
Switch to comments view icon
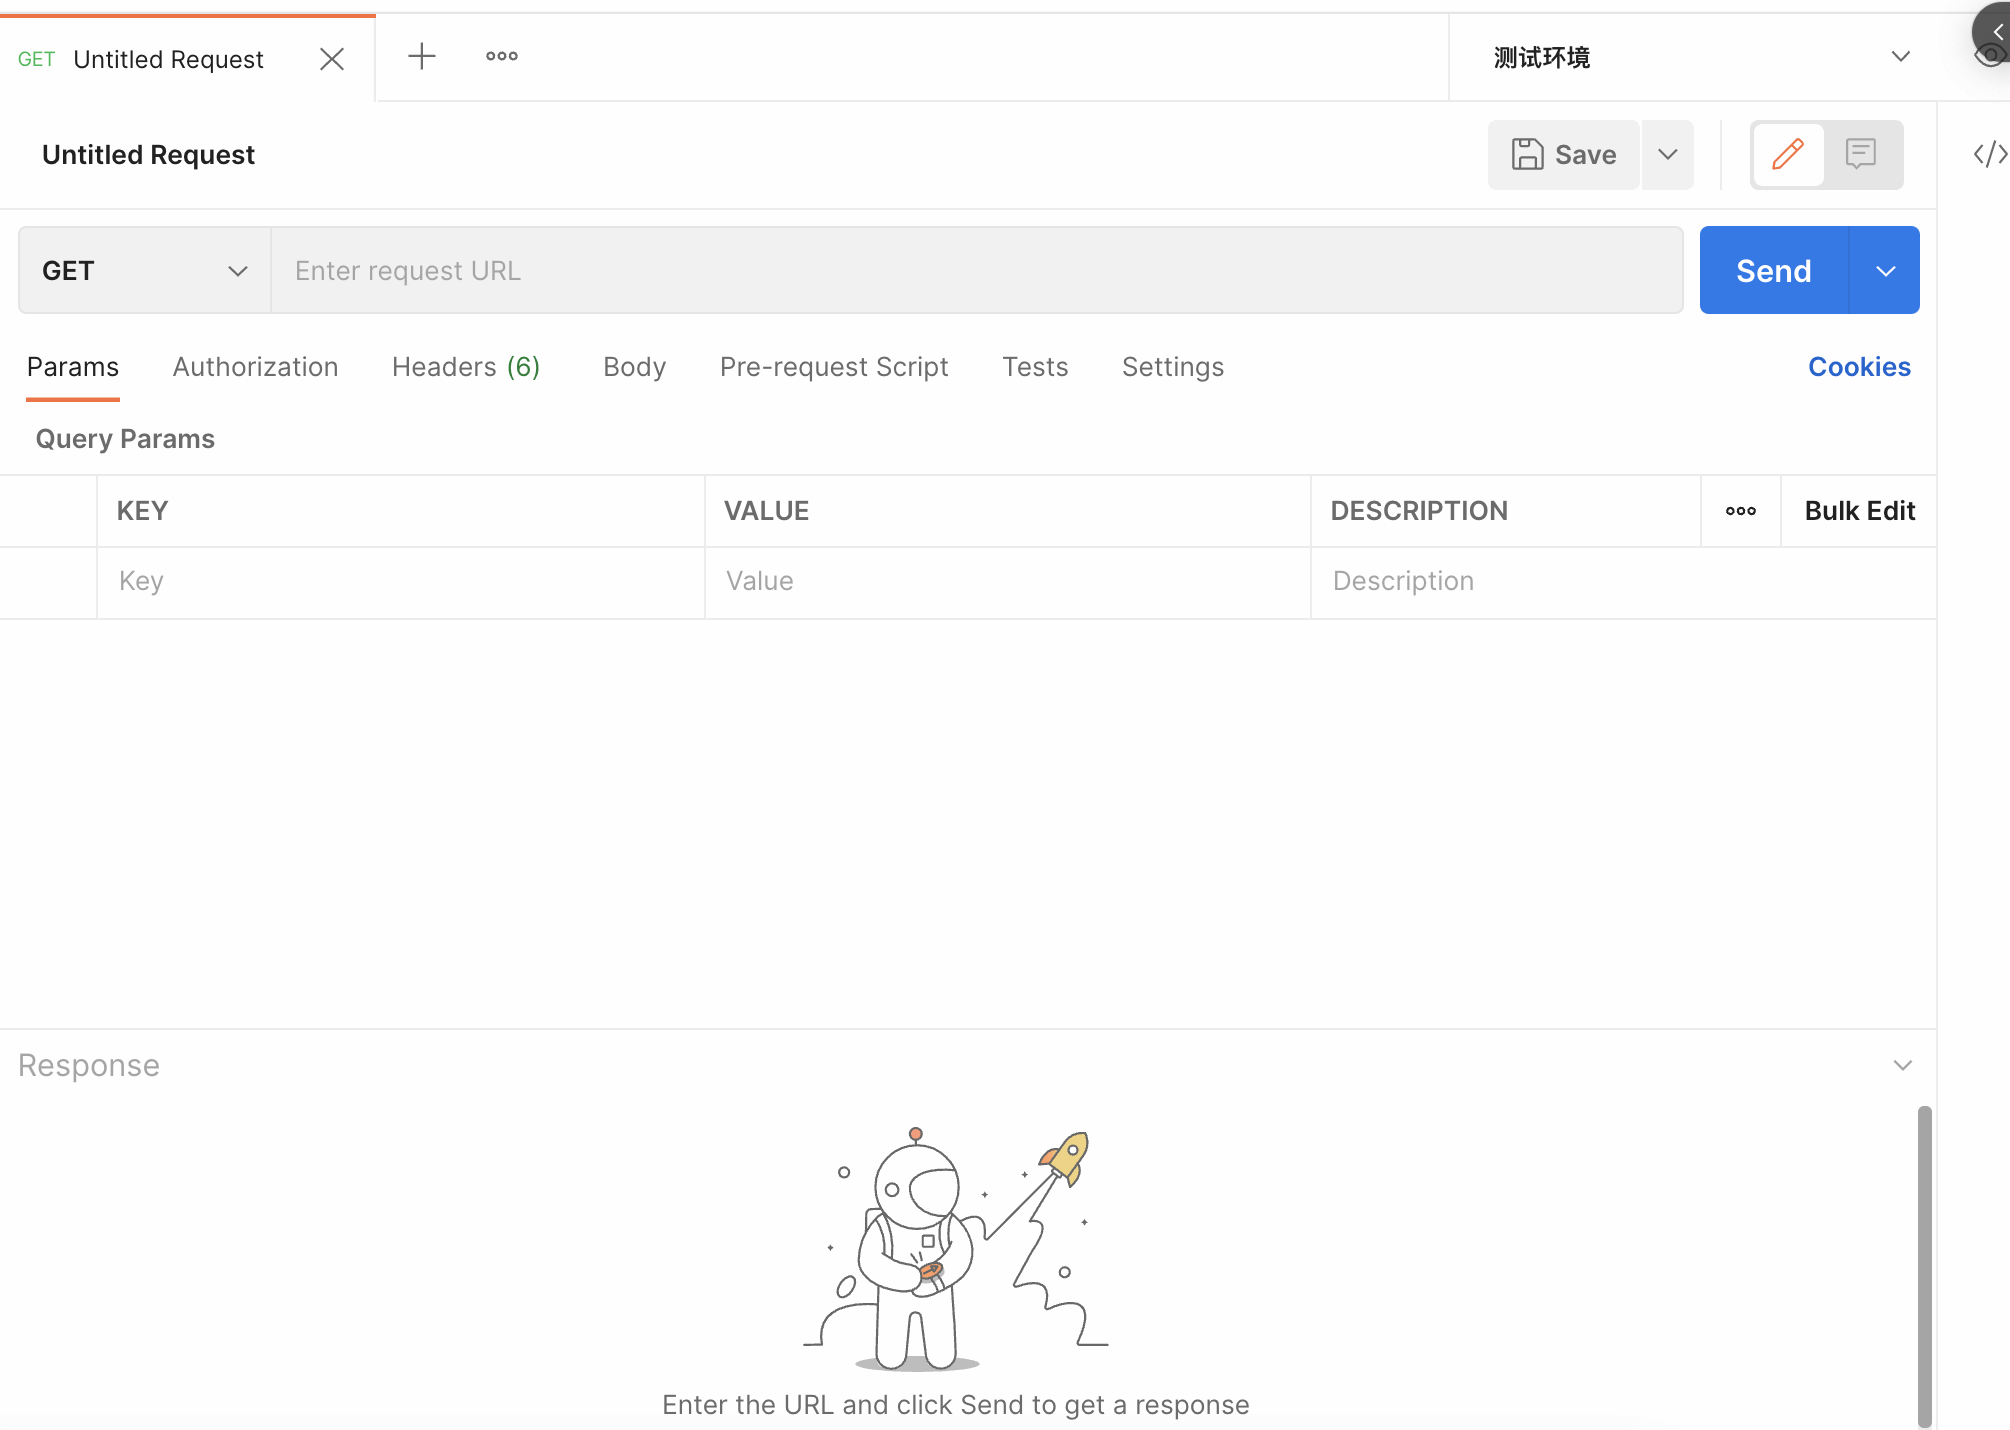click(1861, 154)
